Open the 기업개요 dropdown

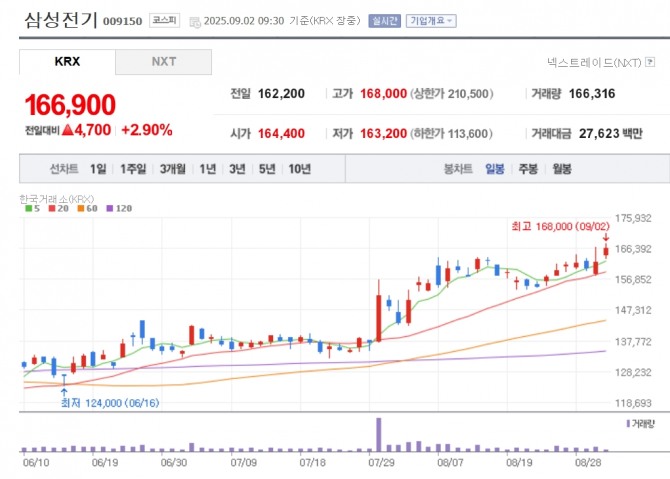coord(431,20)
